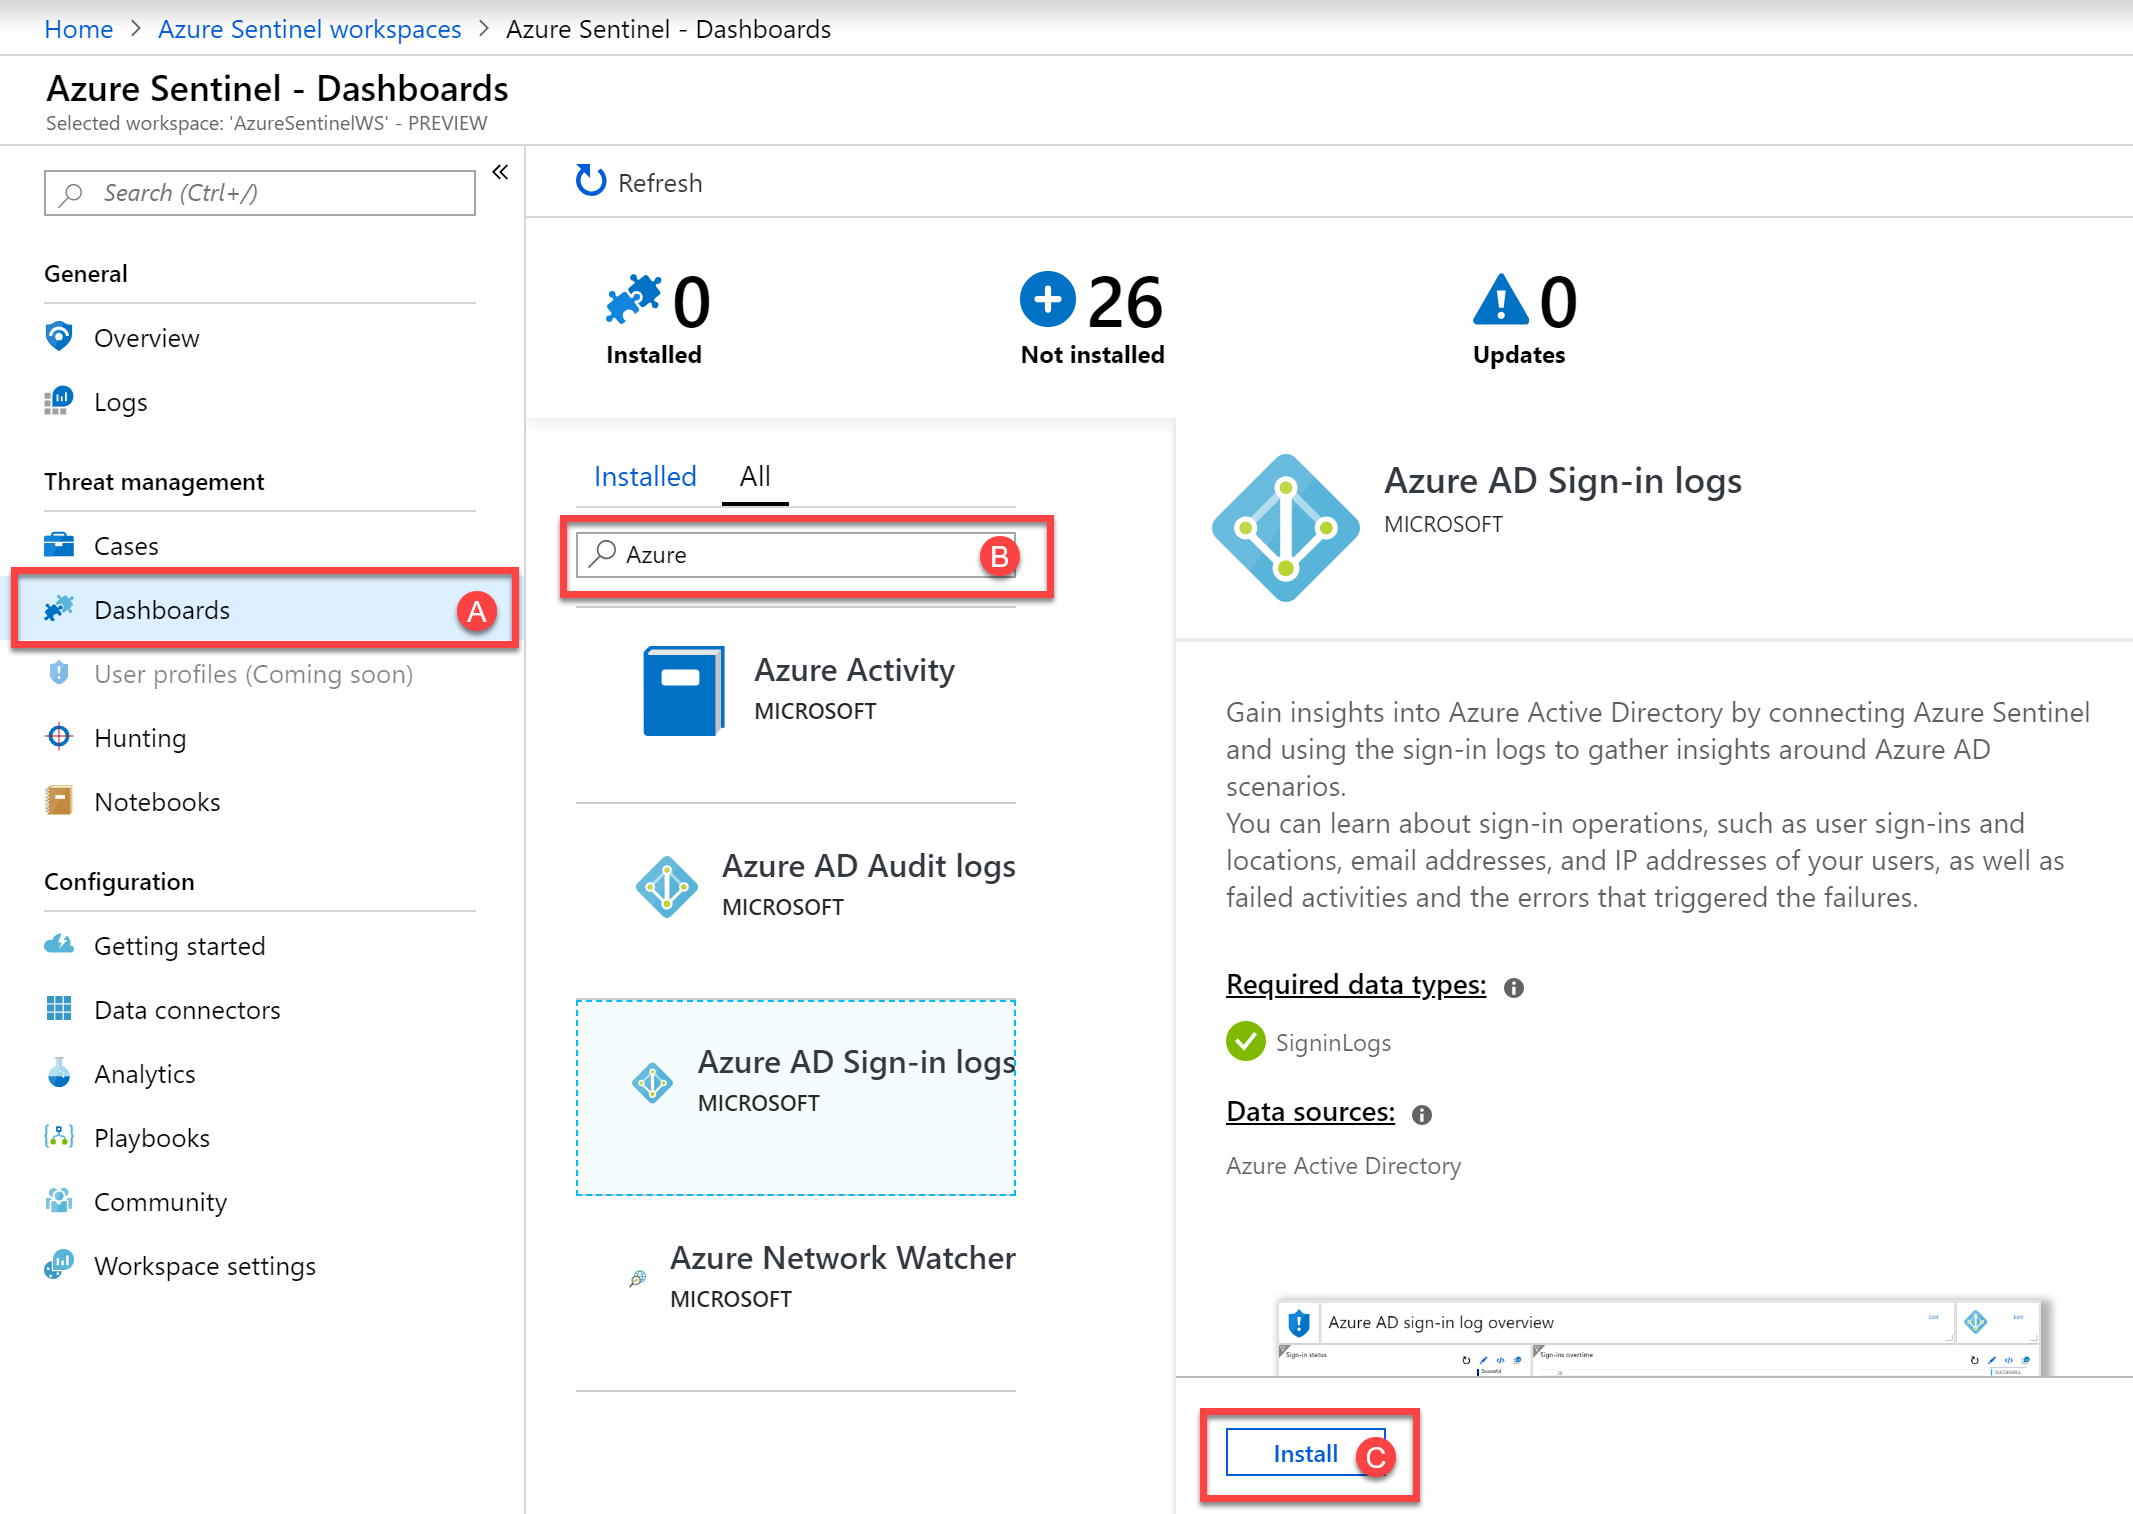Click the Overview shield icon
Viewport: 2133px width, 1514px height.
click(x=59, y=337)
